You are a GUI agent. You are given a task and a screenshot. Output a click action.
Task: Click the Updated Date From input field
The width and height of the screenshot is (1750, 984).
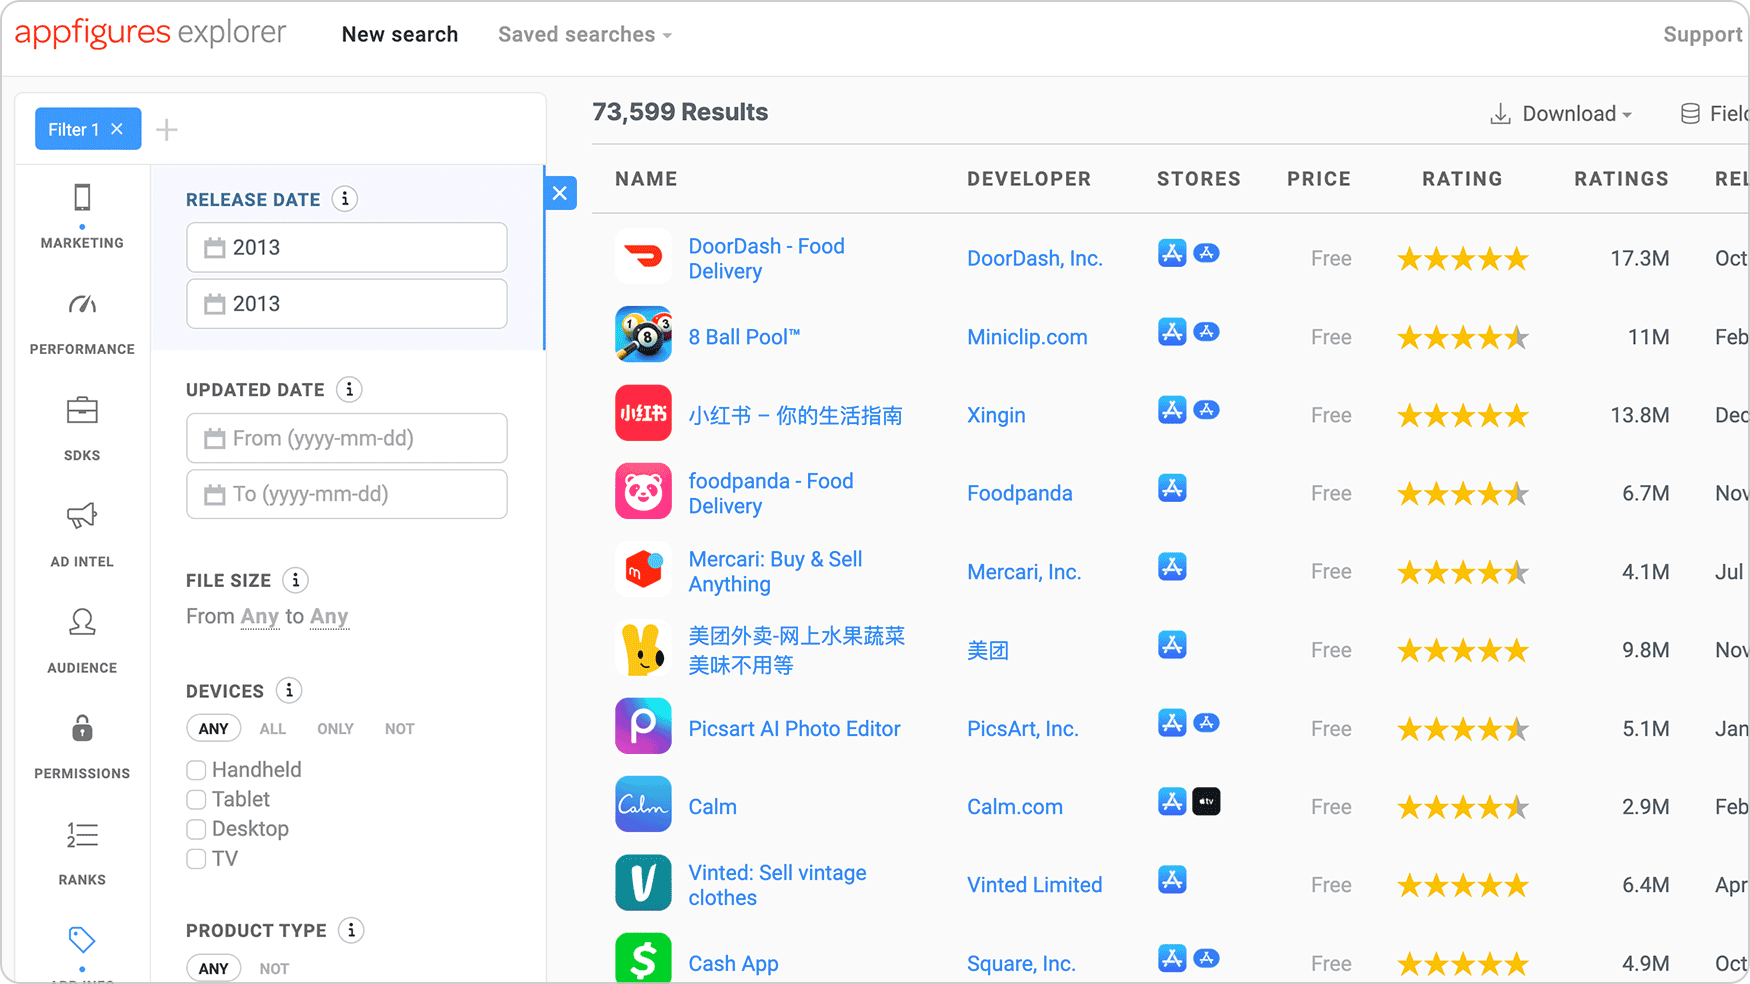346,438
